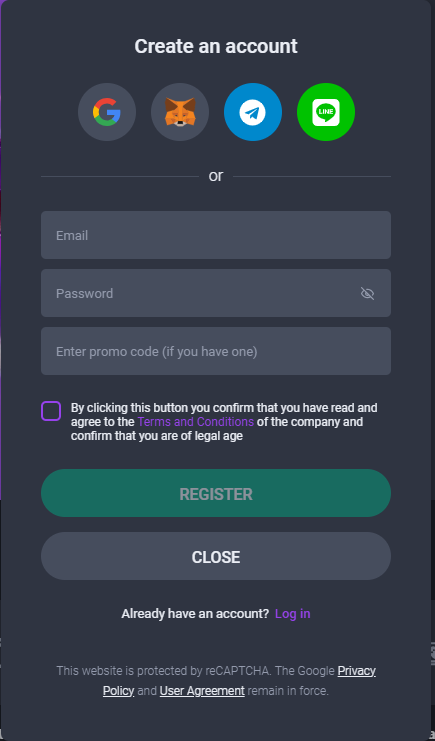The image size is (435, 741).
Task: Choose the MetaMask fox icon
Action: pos(180,112)
